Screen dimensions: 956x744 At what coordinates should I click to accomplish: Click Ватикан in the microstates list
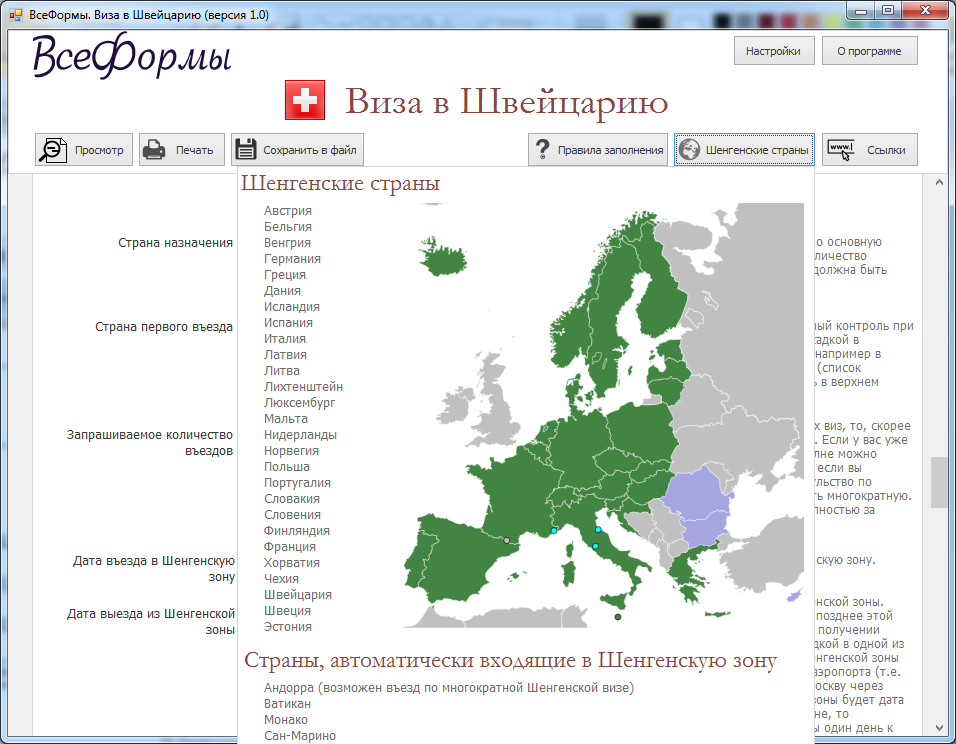287,704
